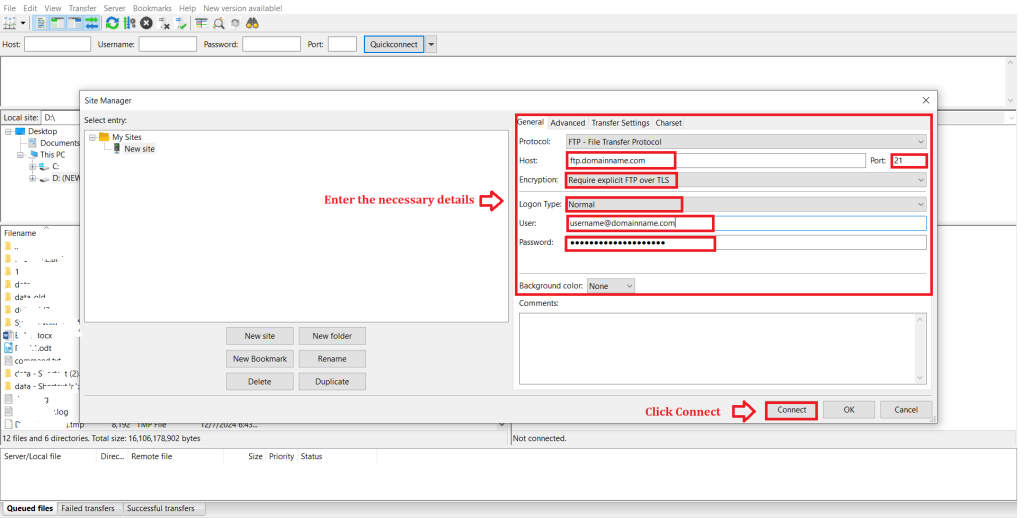Toggle the local directory tree icon

point(57,23)
